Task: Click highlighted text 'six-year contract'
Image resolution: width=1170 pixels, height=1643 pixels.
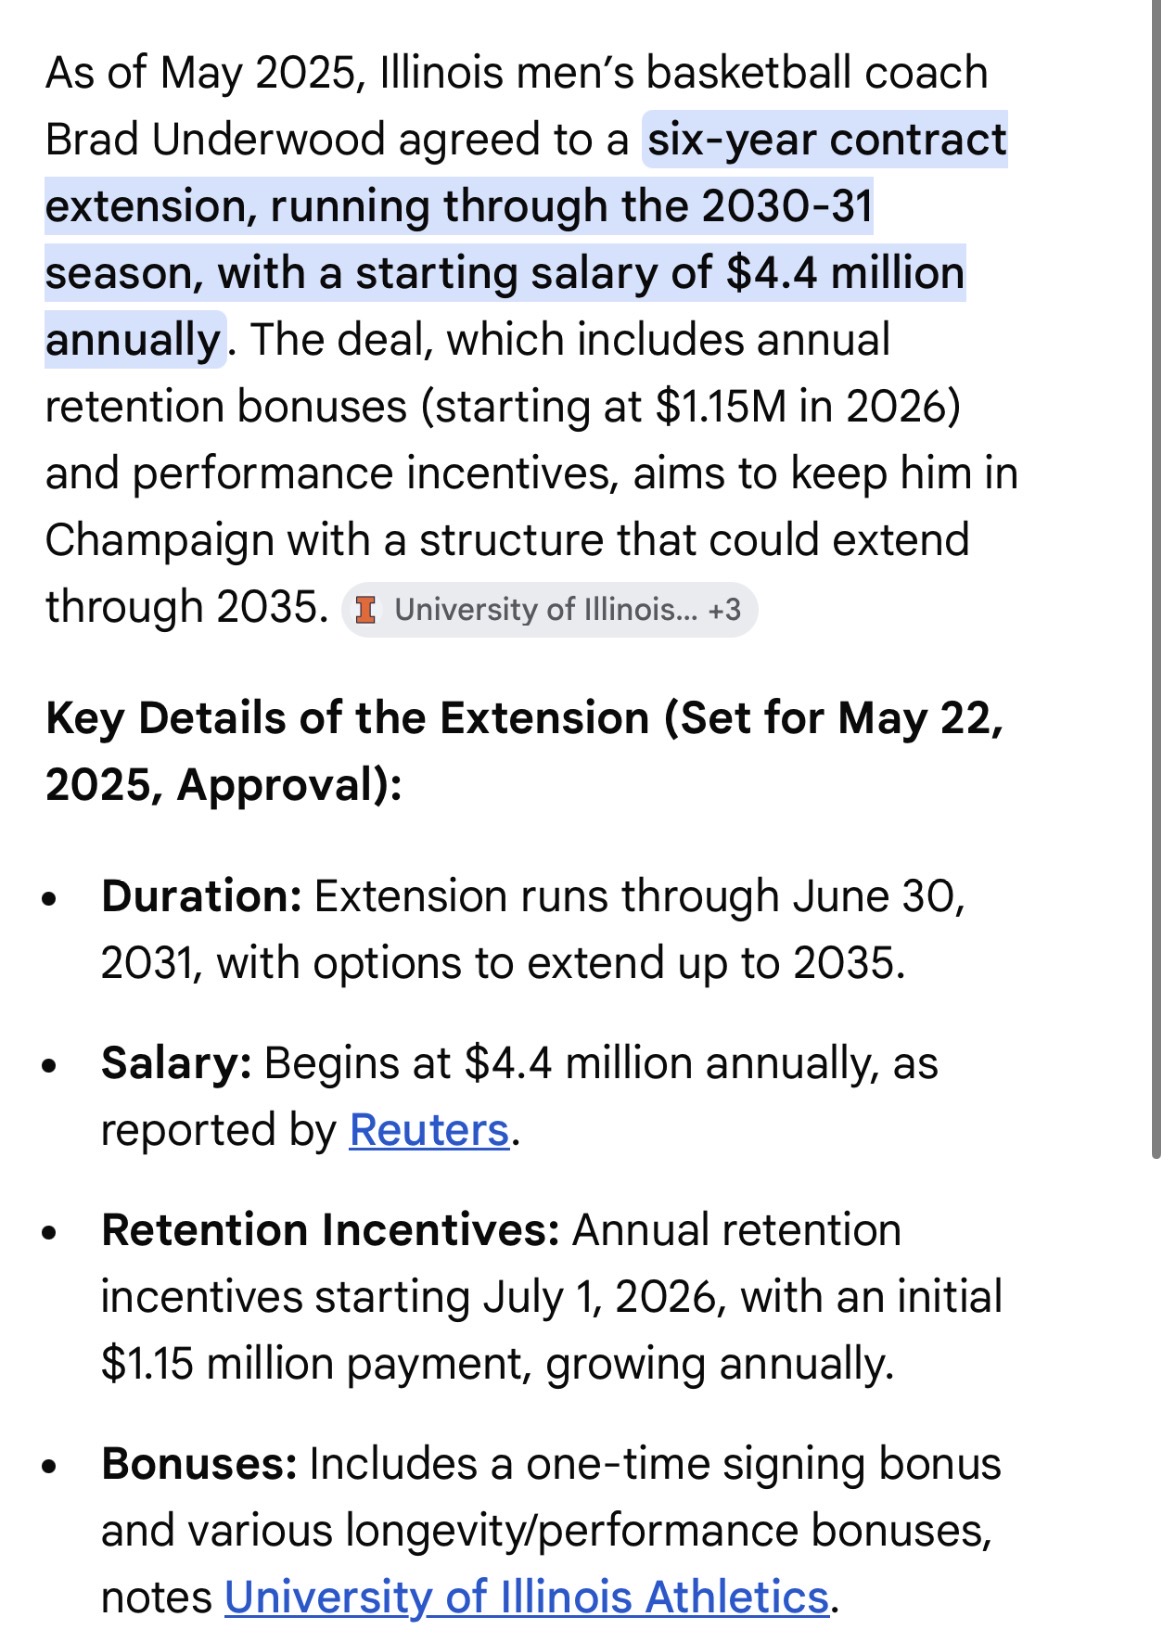Action: 826,140
